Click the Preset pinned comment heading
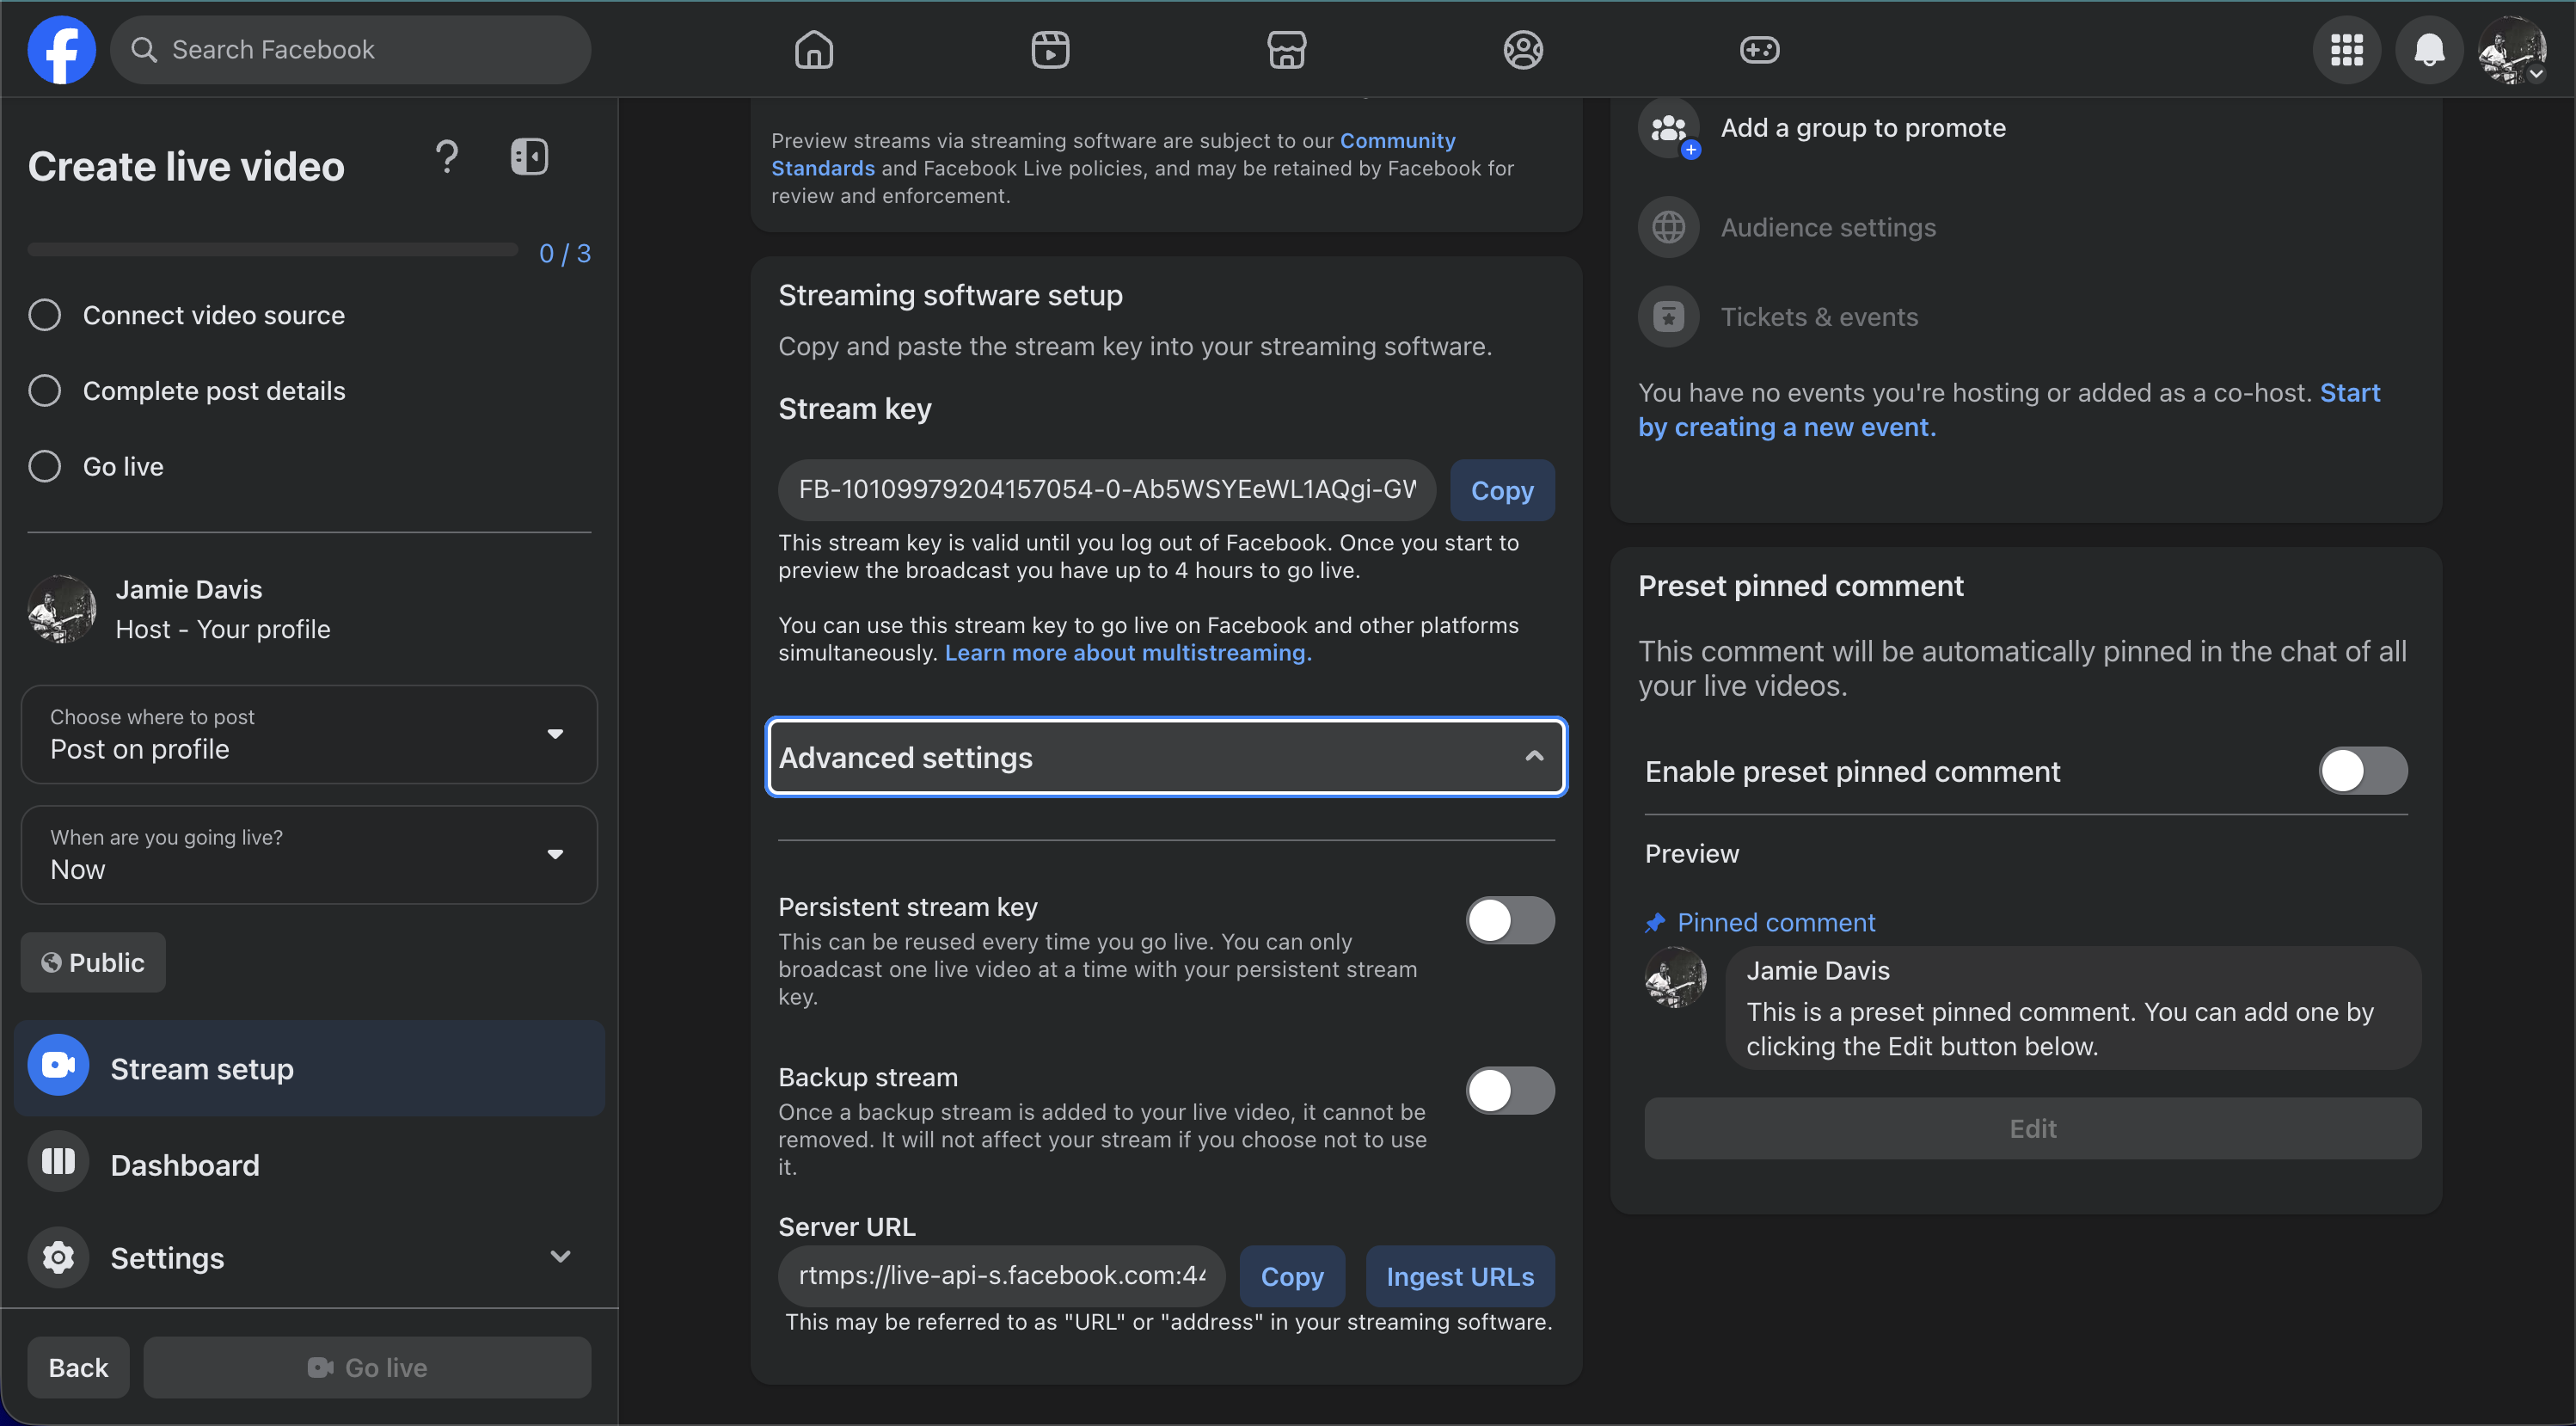Image resolution: width=2576 pixels, height=1426 pixels. [1801, 586]
